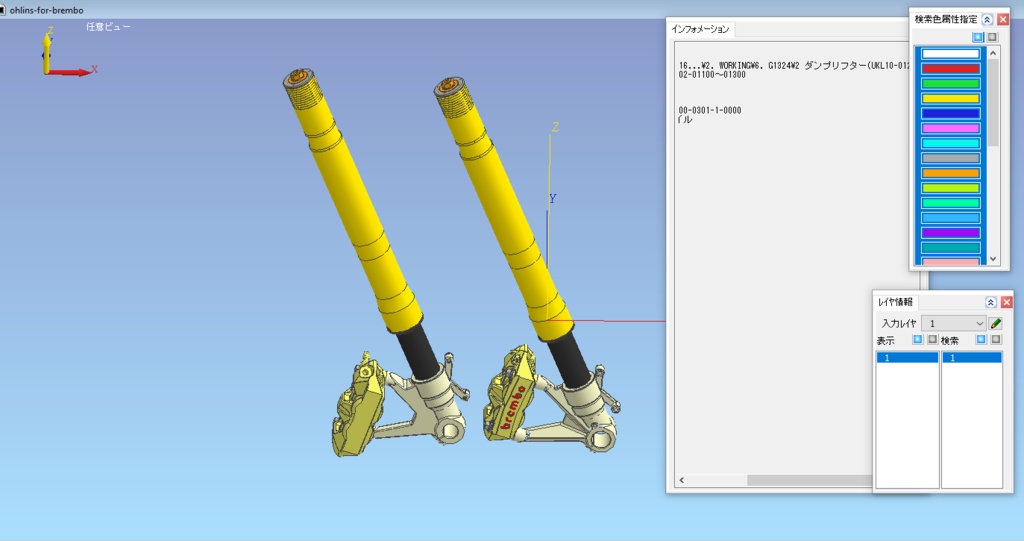Turn off all layers for 表示

933,340
